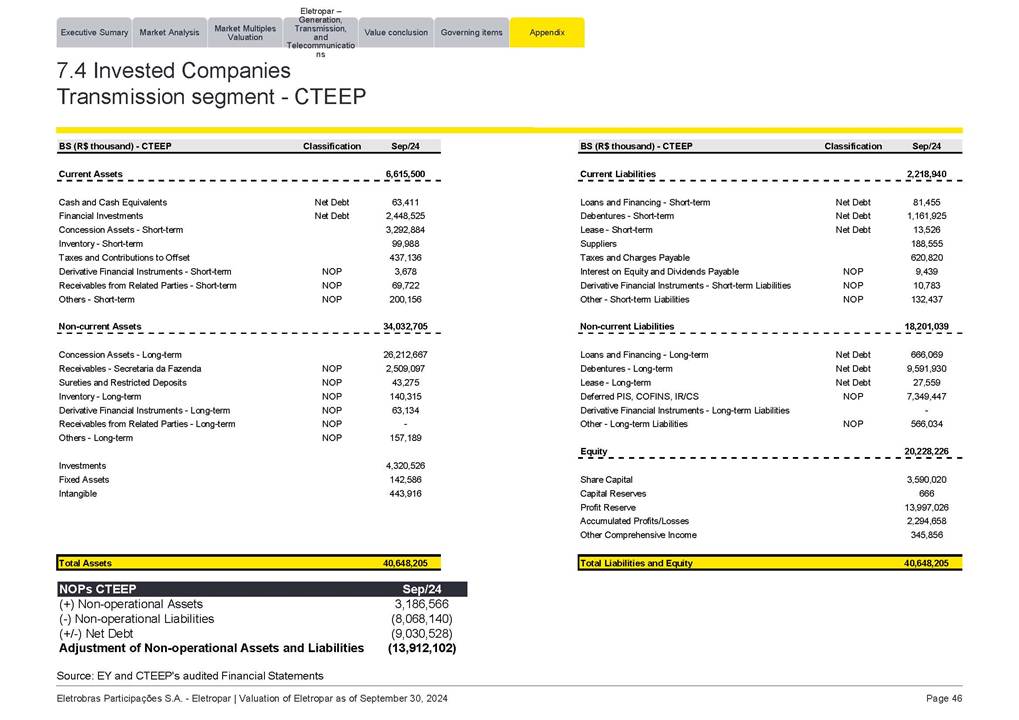Viewport: 1019px width, 720px height.
Task: Select Taxes and Contributions to Offset row
Action: point(250,258)
